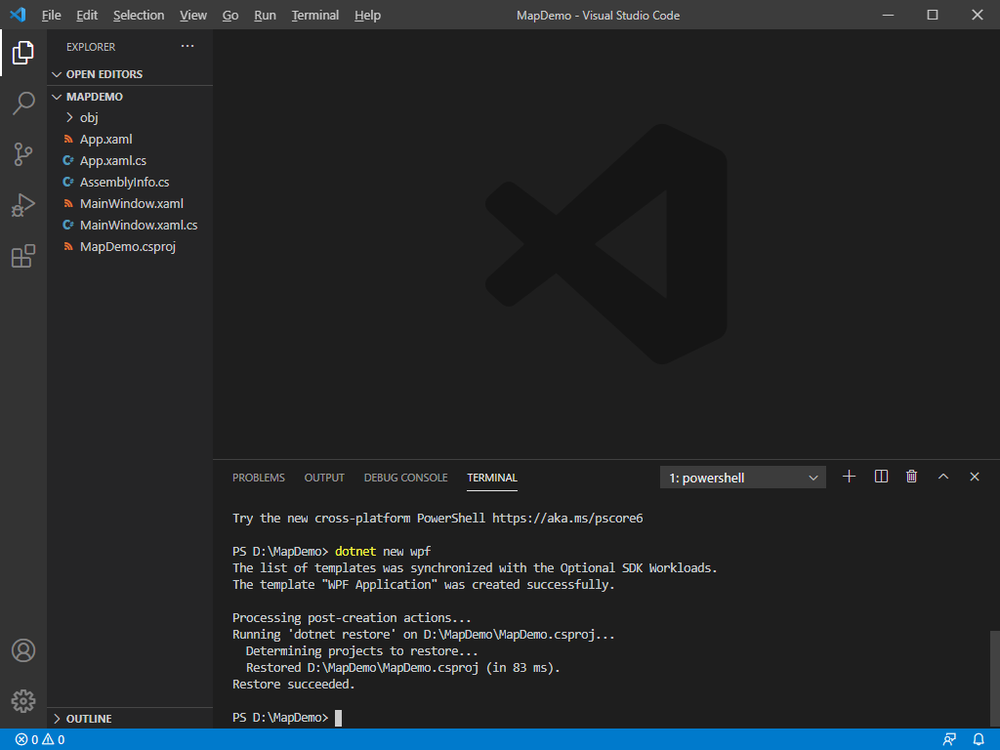1000x750 pixels.
Task: Switch to the Debug Console tab
Action: [406, 478]
